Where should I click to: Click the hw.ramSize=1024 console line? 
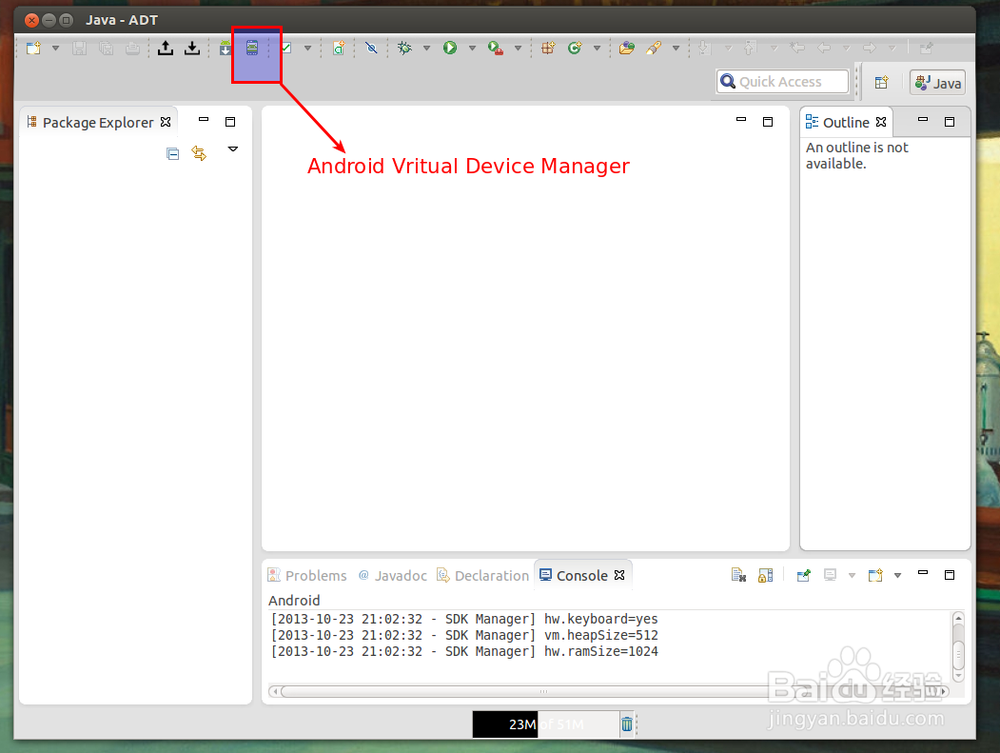coord(464,652)
